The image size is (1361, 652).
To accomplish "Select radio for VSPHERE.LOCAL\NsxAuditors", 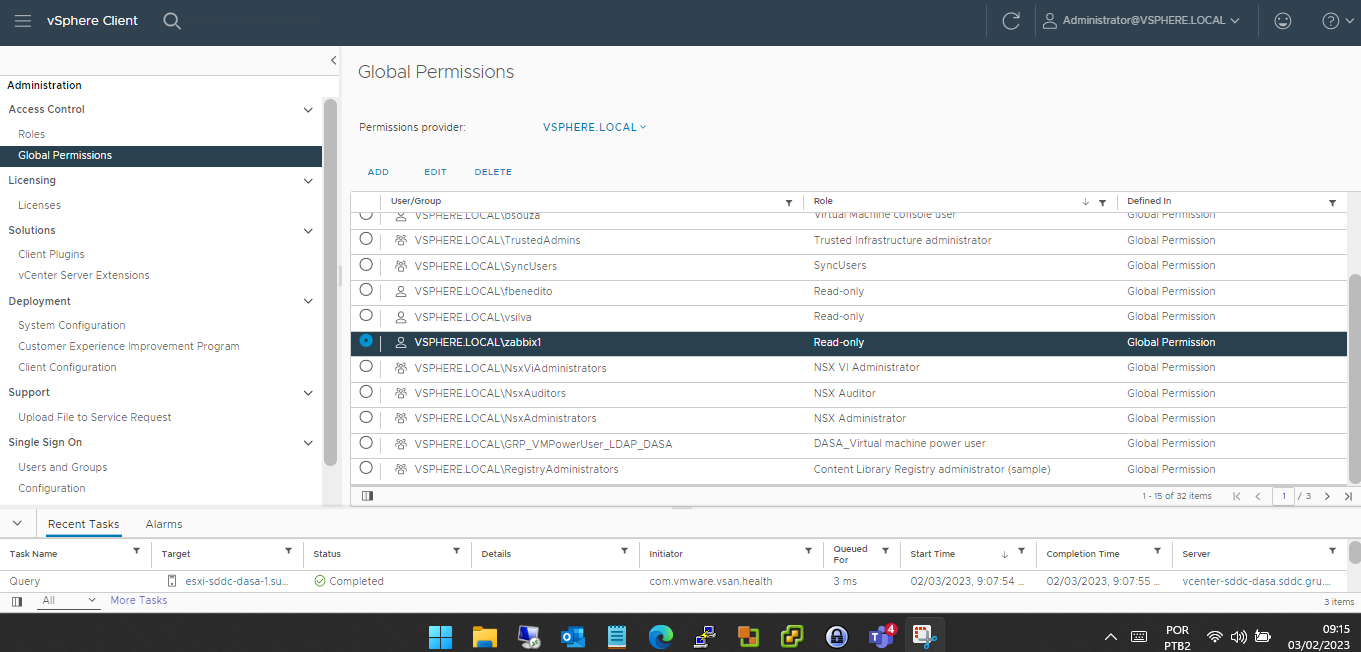I will click(366, 392).
